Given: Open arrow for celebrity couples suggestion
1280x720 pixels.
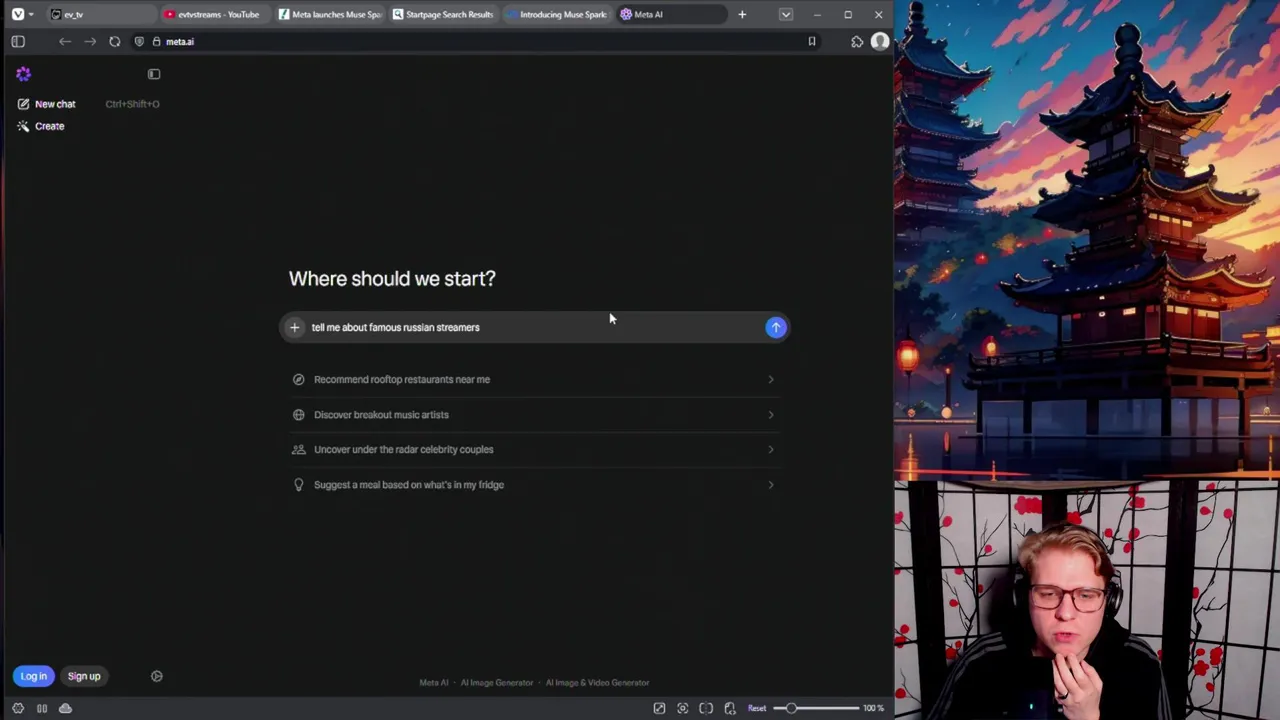Looking at the screenshot, I should (x=770, y=449).
